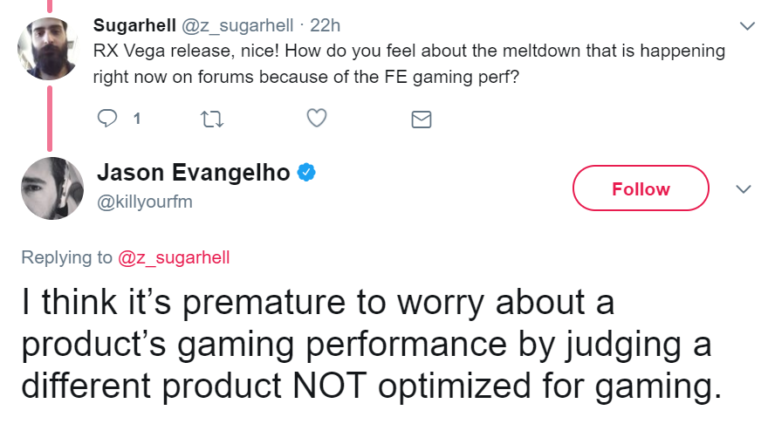Send Sugarhell's tweet via direct message
This screenshot has width=768, height=424.
pyautogui.click(x=421, y=120)
